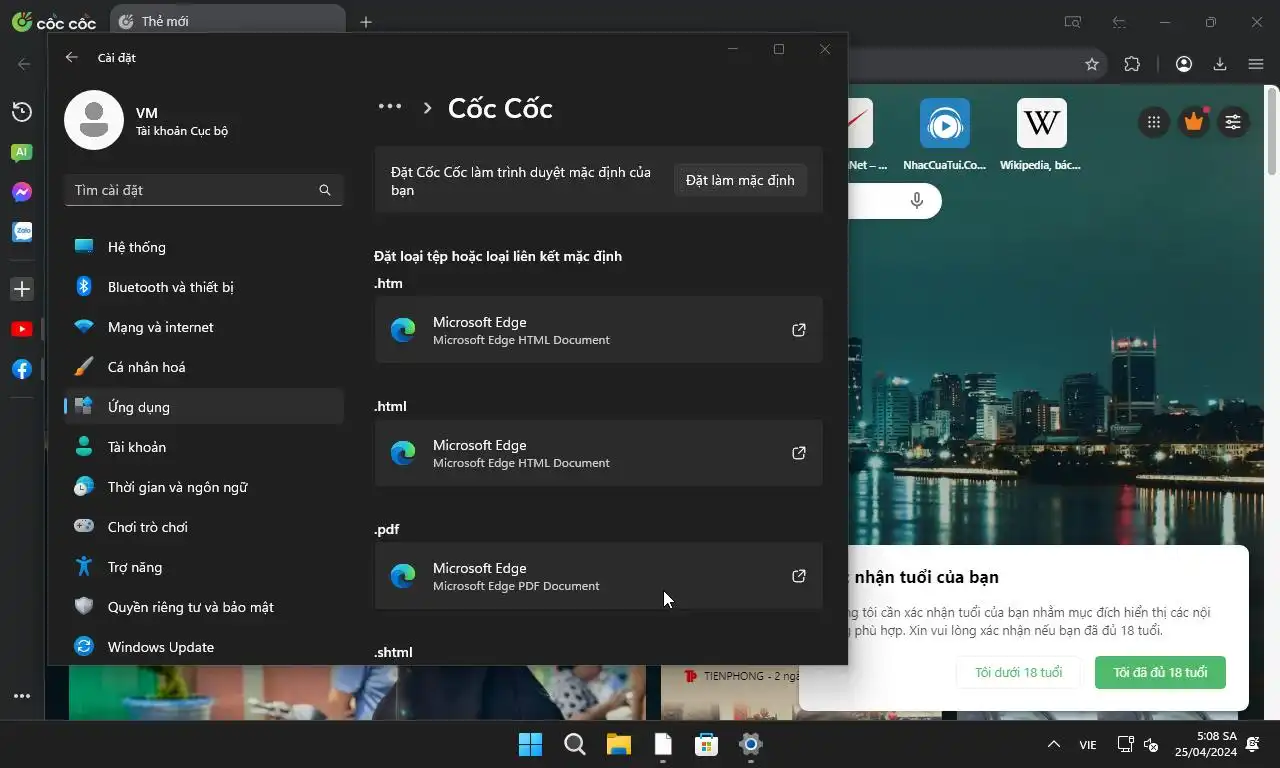1280x768 pixels.
Task: Open Trợ năng settings
Action: pos(204,567)
